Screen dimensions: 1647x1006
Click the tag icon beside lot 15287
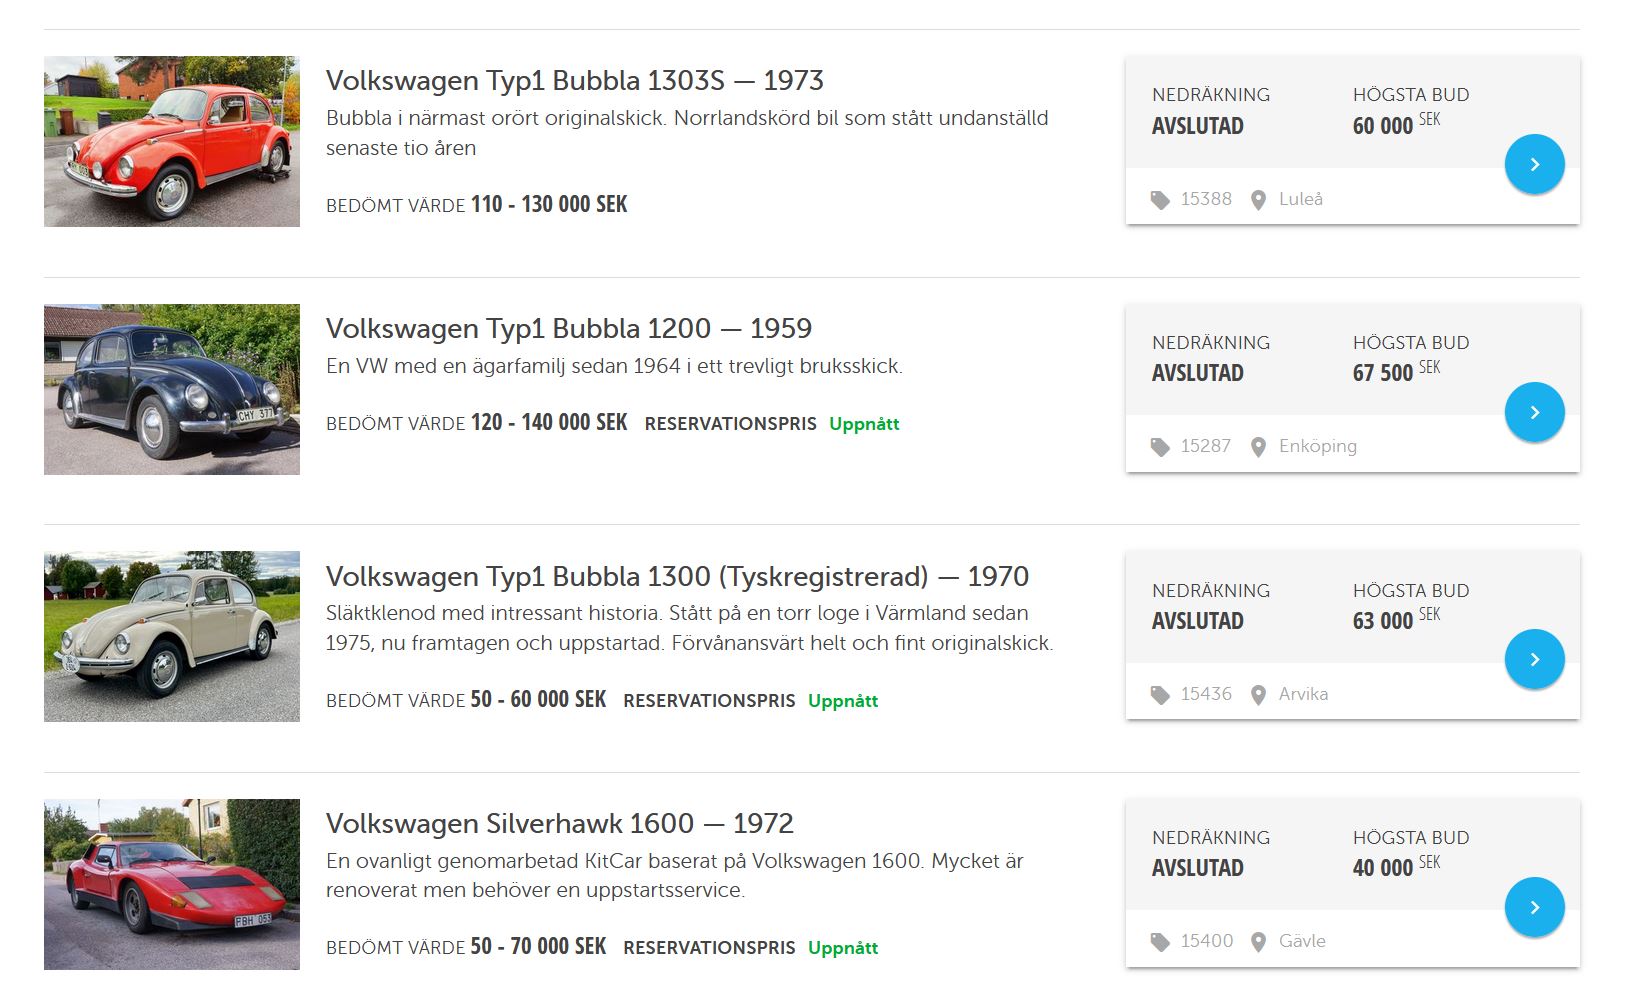pos(1160,447)
